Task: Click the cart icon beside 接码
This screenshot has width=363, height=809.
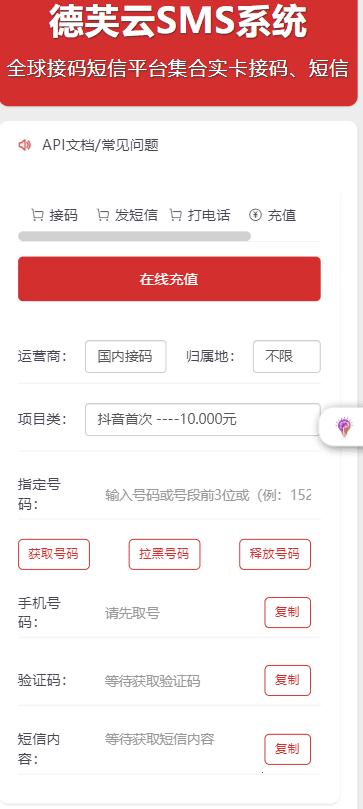Action: [x=38, y=215]
